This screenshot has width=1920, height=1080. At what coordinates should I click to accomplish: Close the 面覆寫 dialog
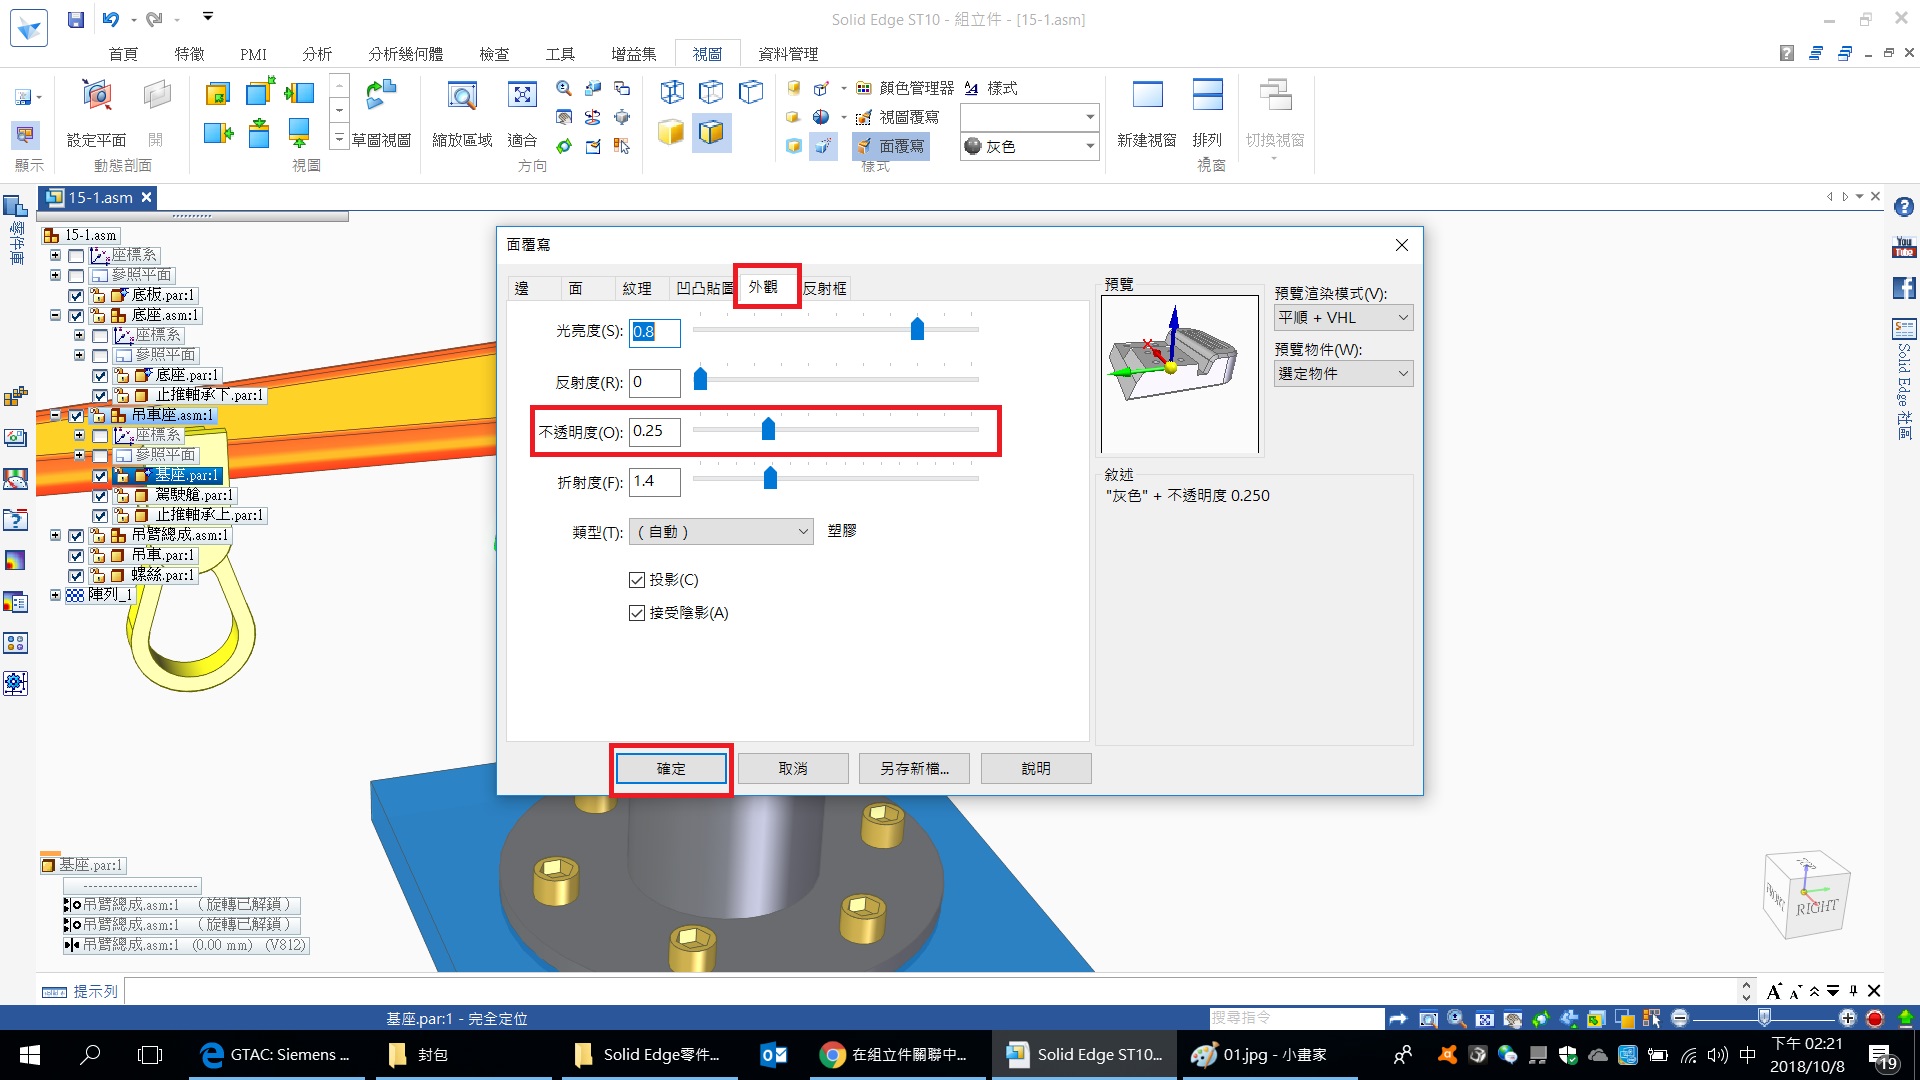1402,245
